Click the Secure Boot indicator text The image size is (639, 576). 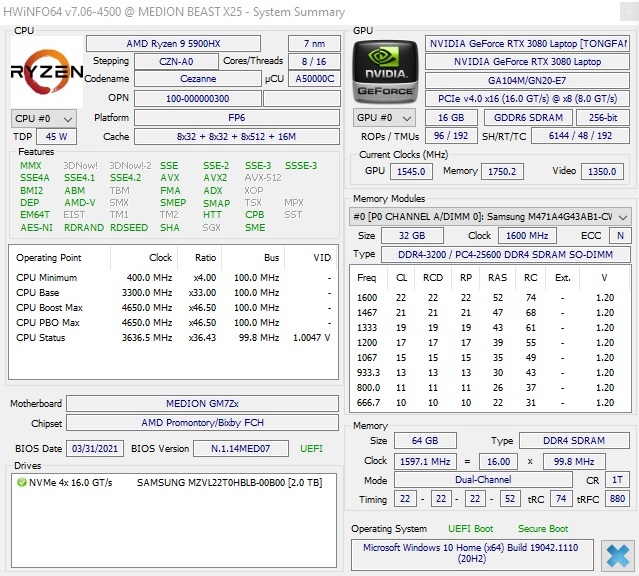(x=543, y=528)
